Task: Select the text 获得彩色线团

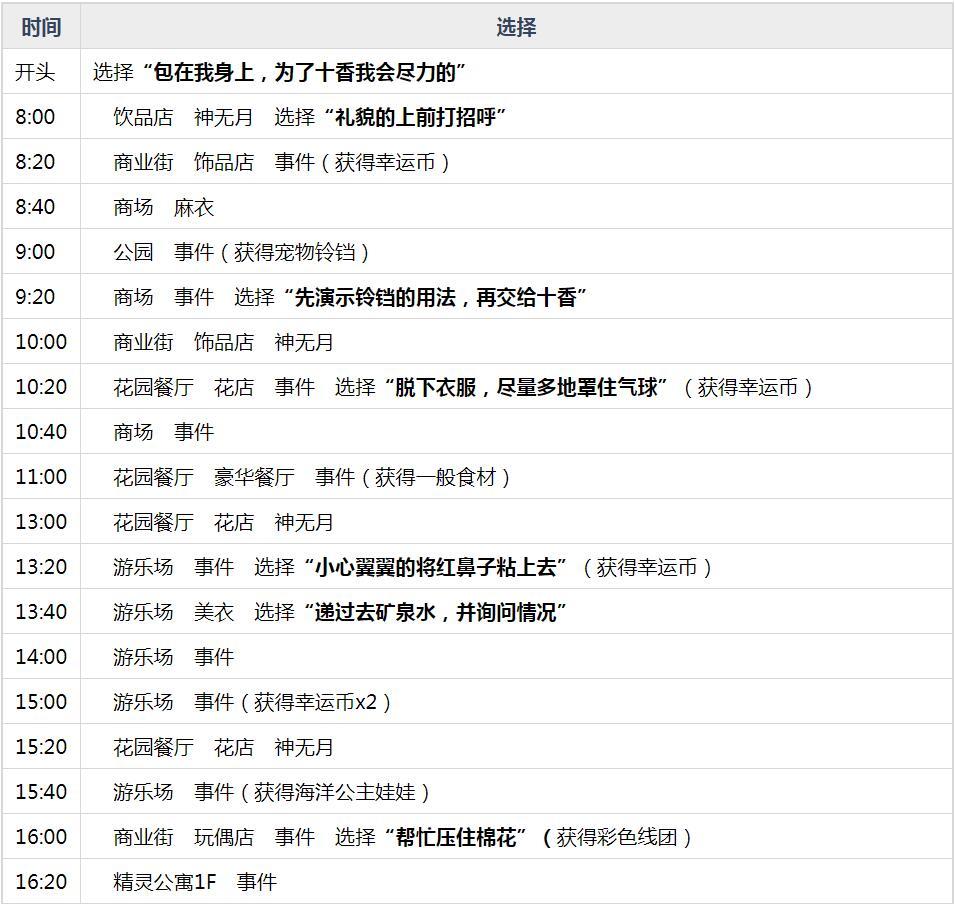Action: [x=616, y=837]
